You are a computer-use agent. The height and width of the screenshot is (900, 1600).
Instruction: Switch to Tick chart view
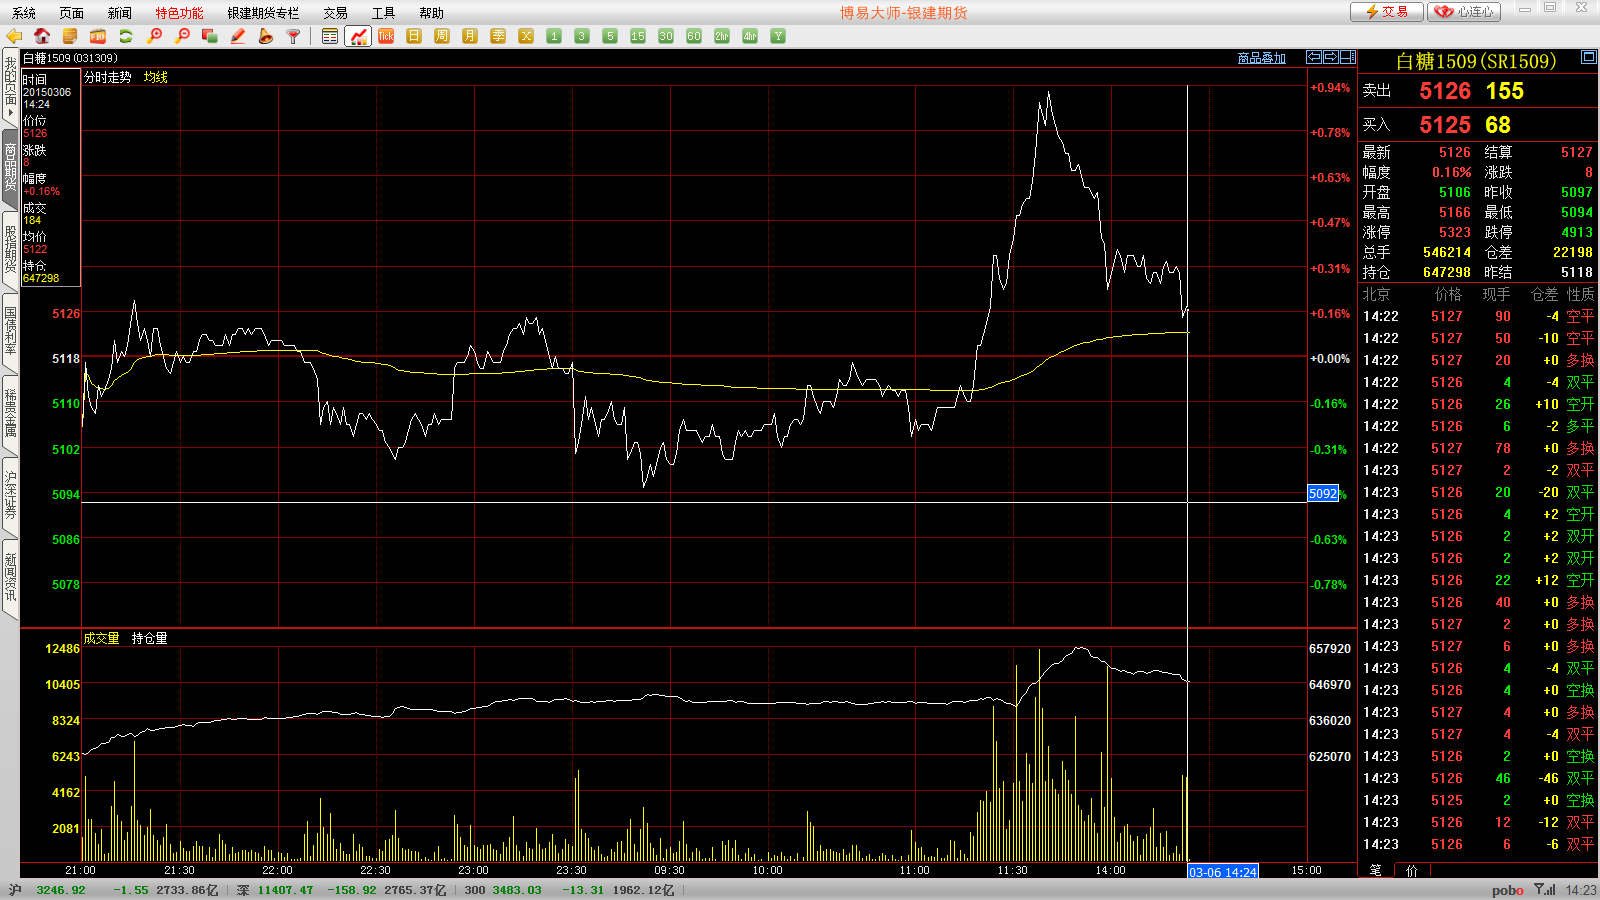386,36
